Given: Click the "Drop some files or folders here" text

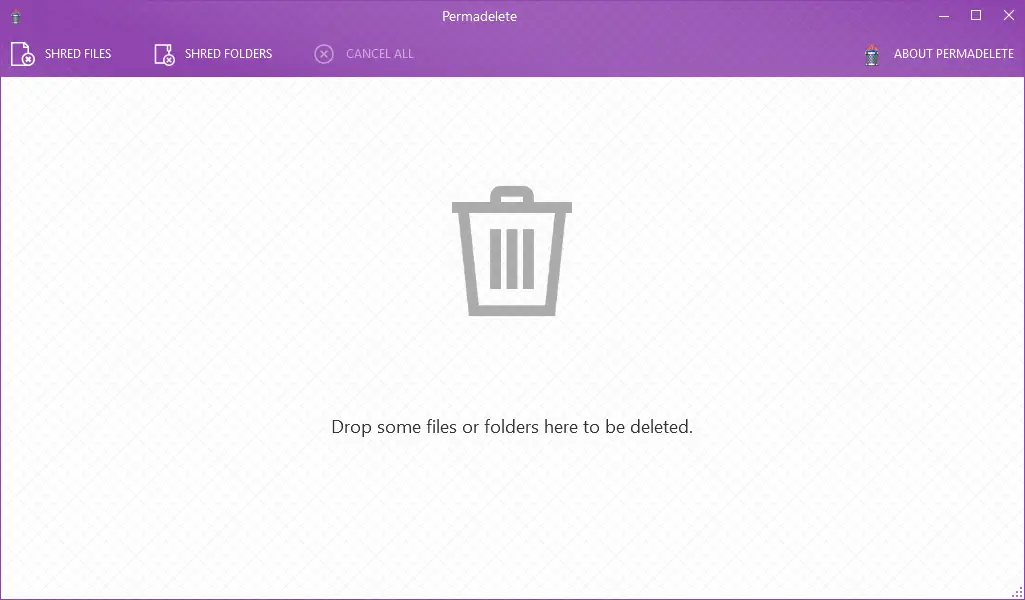Looking at the screenshot, I should 512,427.
